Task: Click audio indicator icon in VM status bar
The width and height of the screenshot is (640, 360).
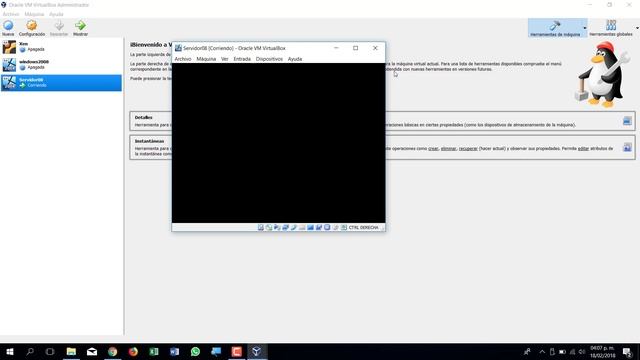Action: pyautogui.click(x=277, y=227)
